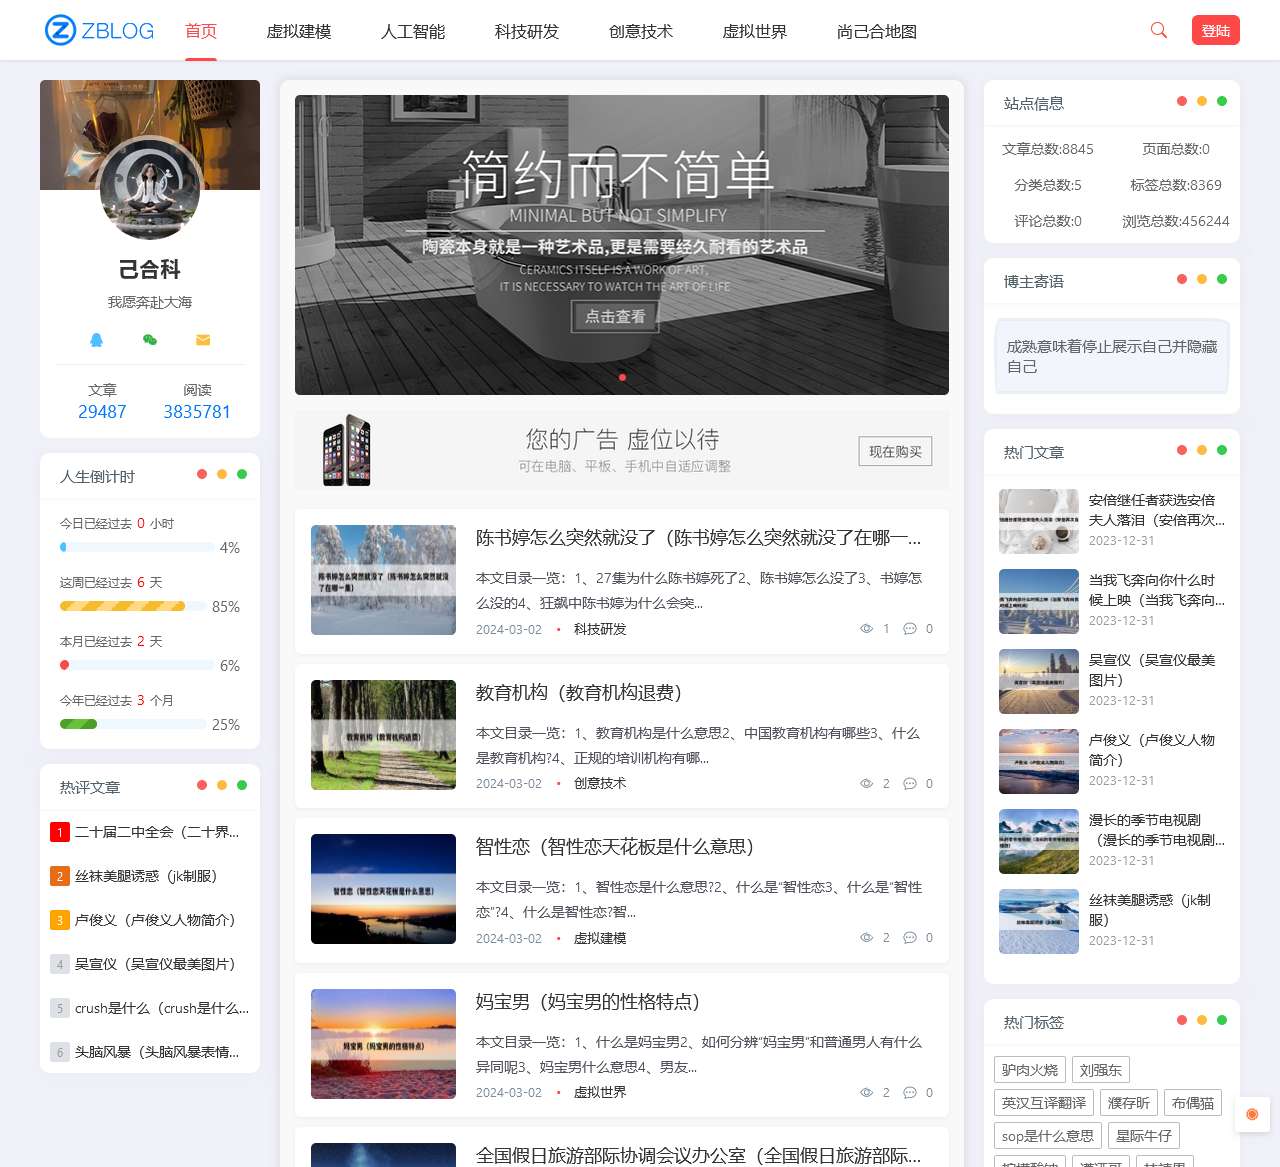
Task: Click views eye icon on 教育机构 article
Action: click(866, 784)
